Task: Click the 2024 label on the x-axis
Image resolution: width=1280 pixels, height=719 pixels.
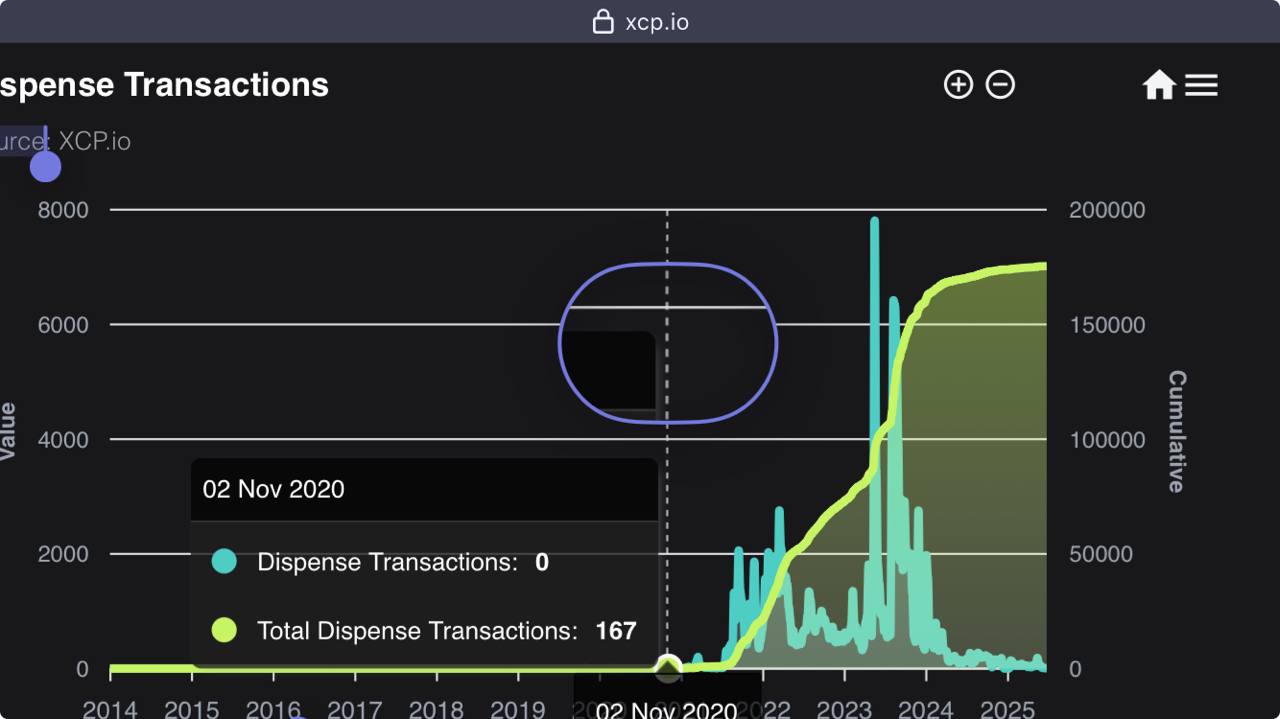Action: (926, 710)
